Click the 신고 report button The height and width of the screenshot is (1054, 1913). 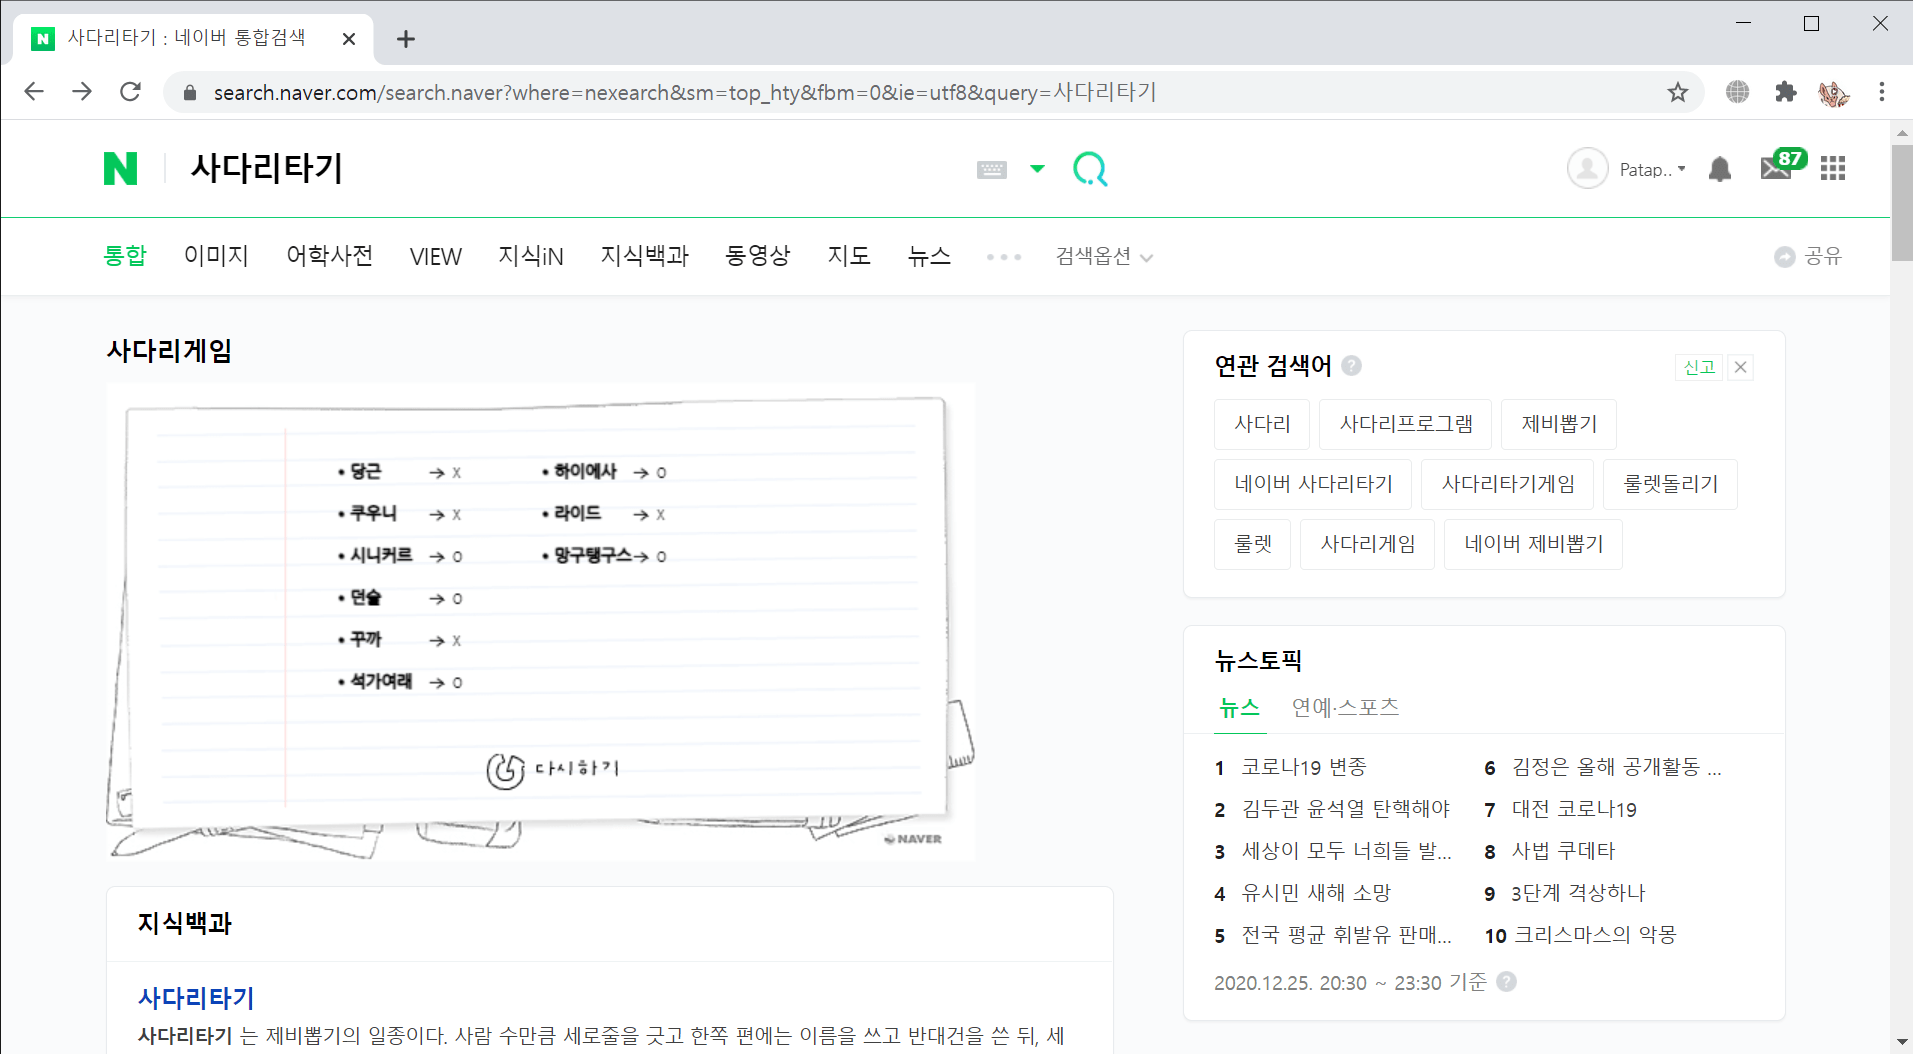click(1699, 367)
